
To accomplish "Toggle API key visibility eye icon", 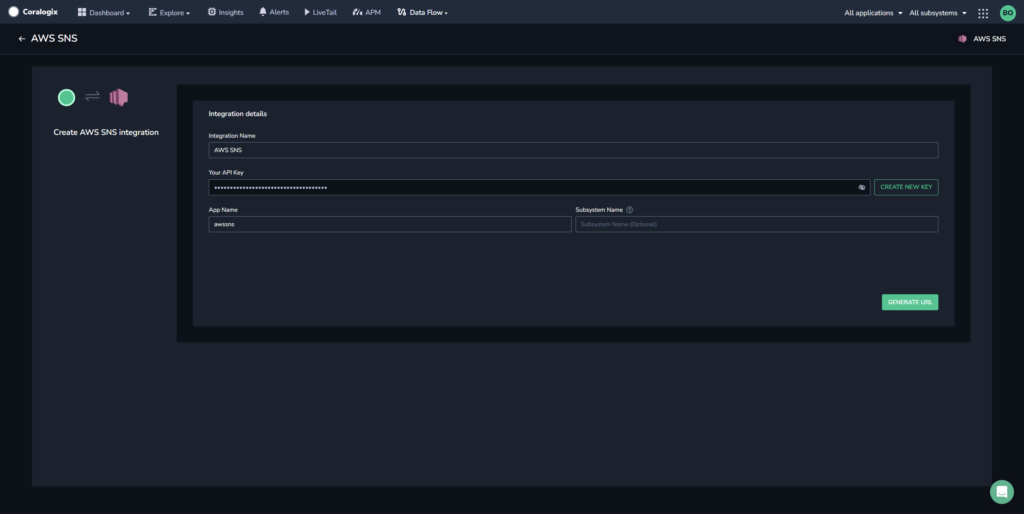I will [862, 187].
